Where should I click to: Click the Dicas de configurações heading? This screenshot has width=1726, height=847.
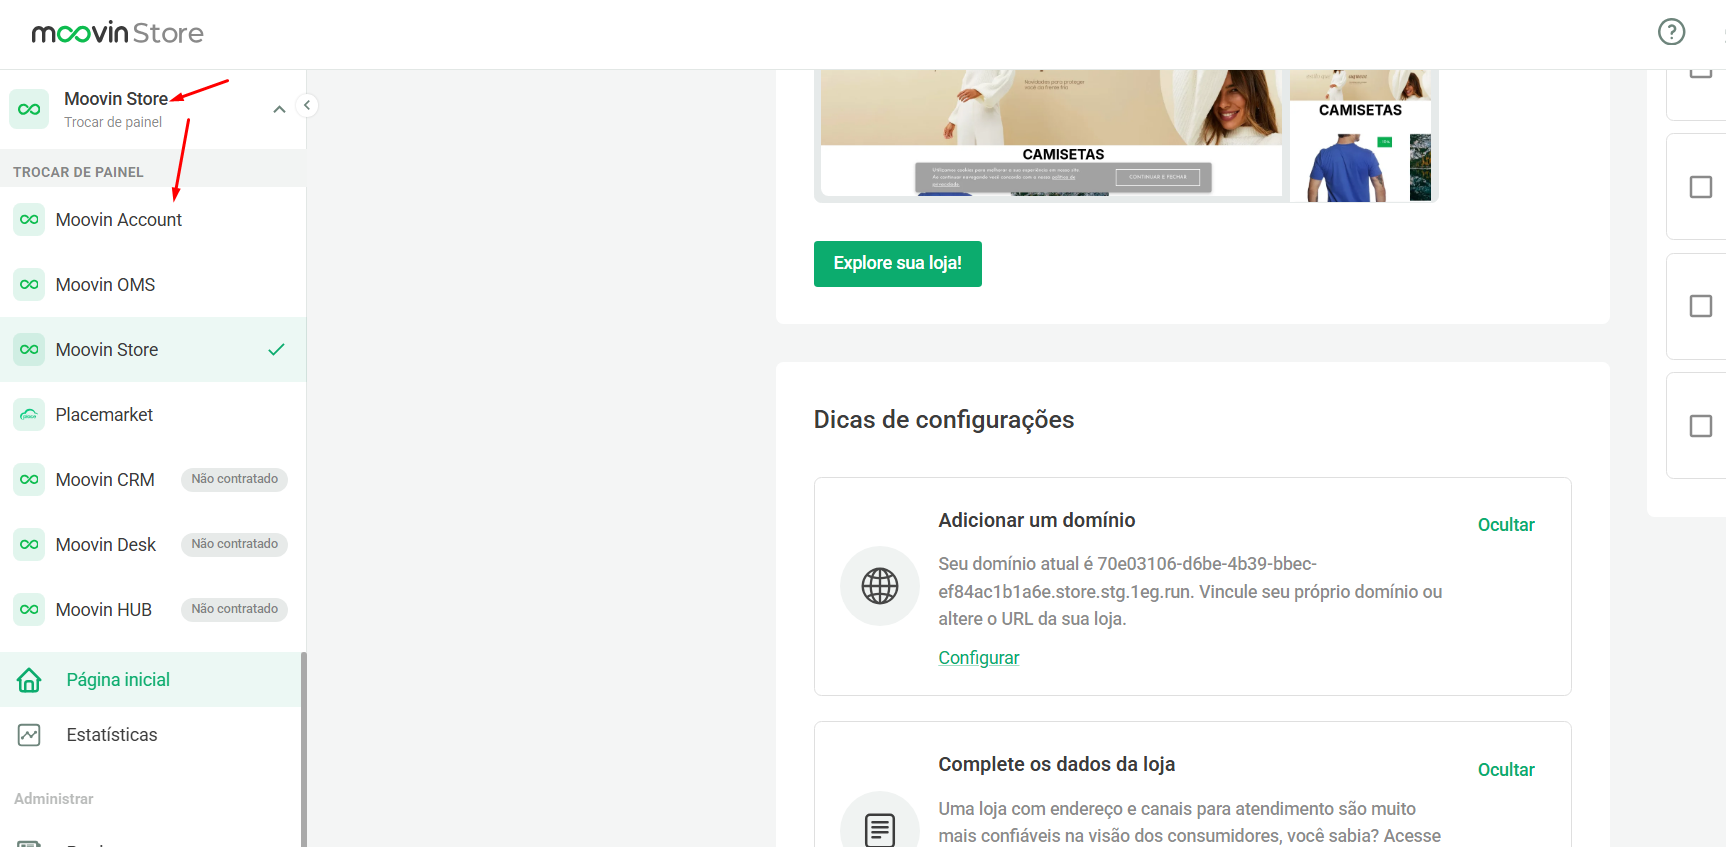point(943,420)
